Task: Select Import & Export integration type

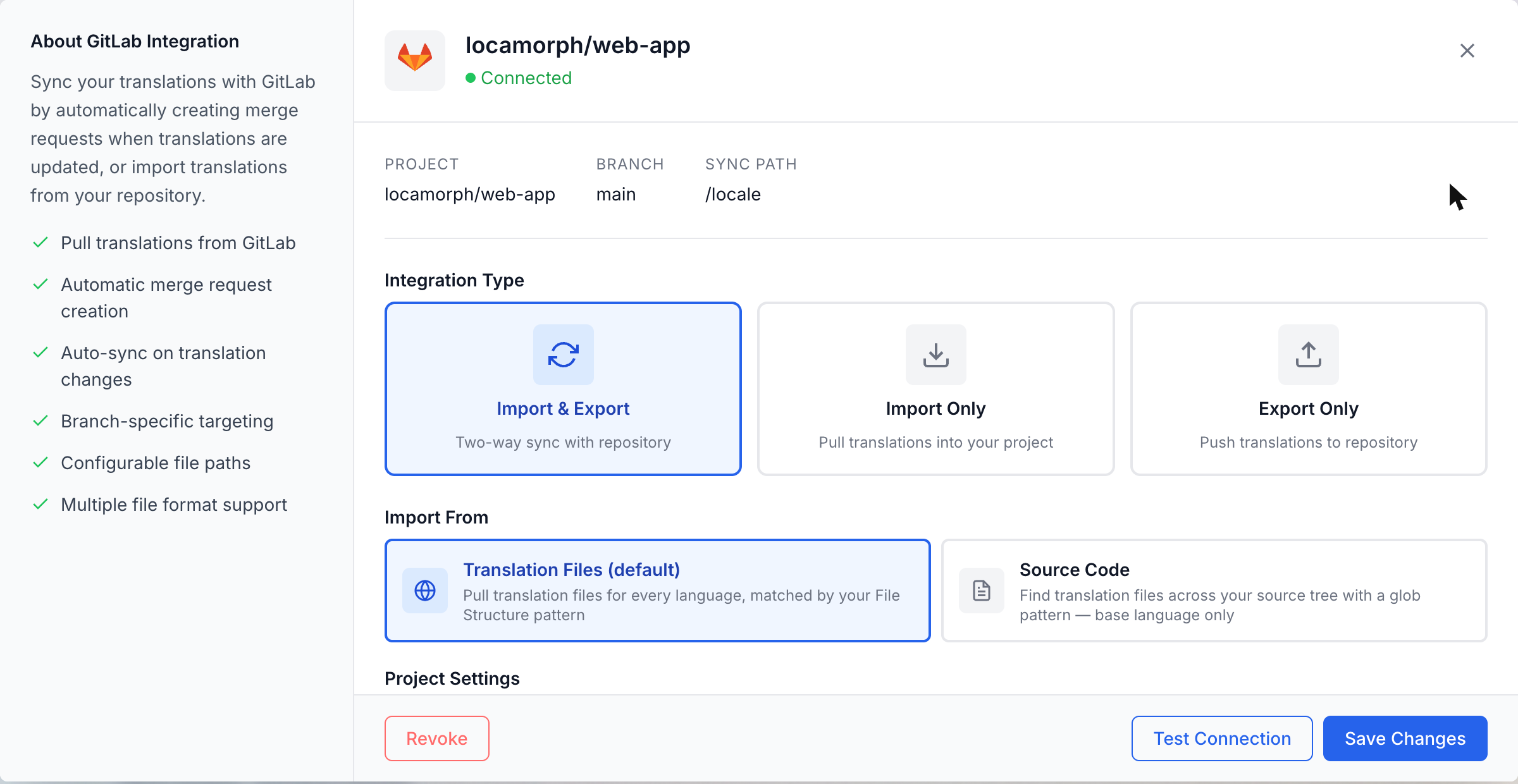Action: [563, 389]
